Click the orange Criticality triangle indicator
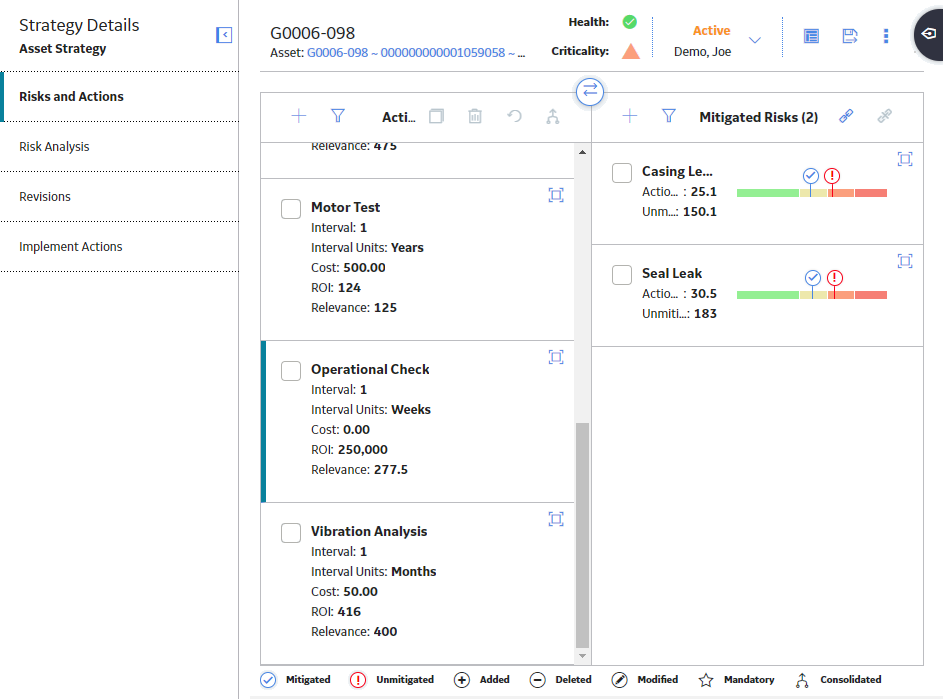Viewport: 943px width, 699px height. point(630,51)
